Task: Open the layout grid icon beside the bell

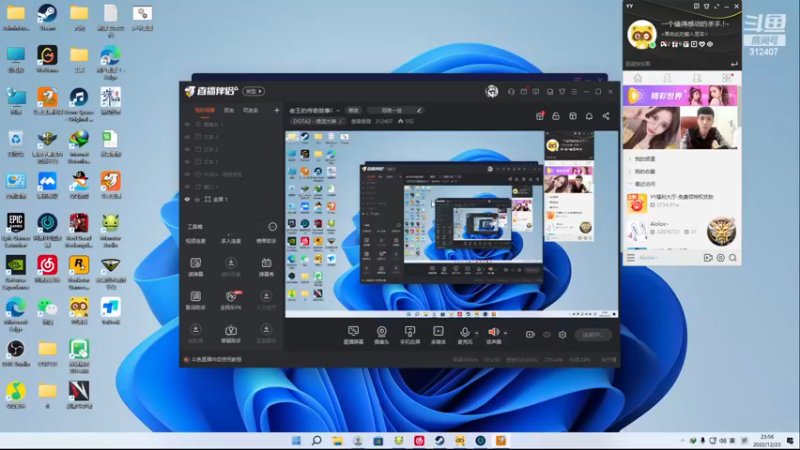Action: pyautogui.click(x=573, y=116)
